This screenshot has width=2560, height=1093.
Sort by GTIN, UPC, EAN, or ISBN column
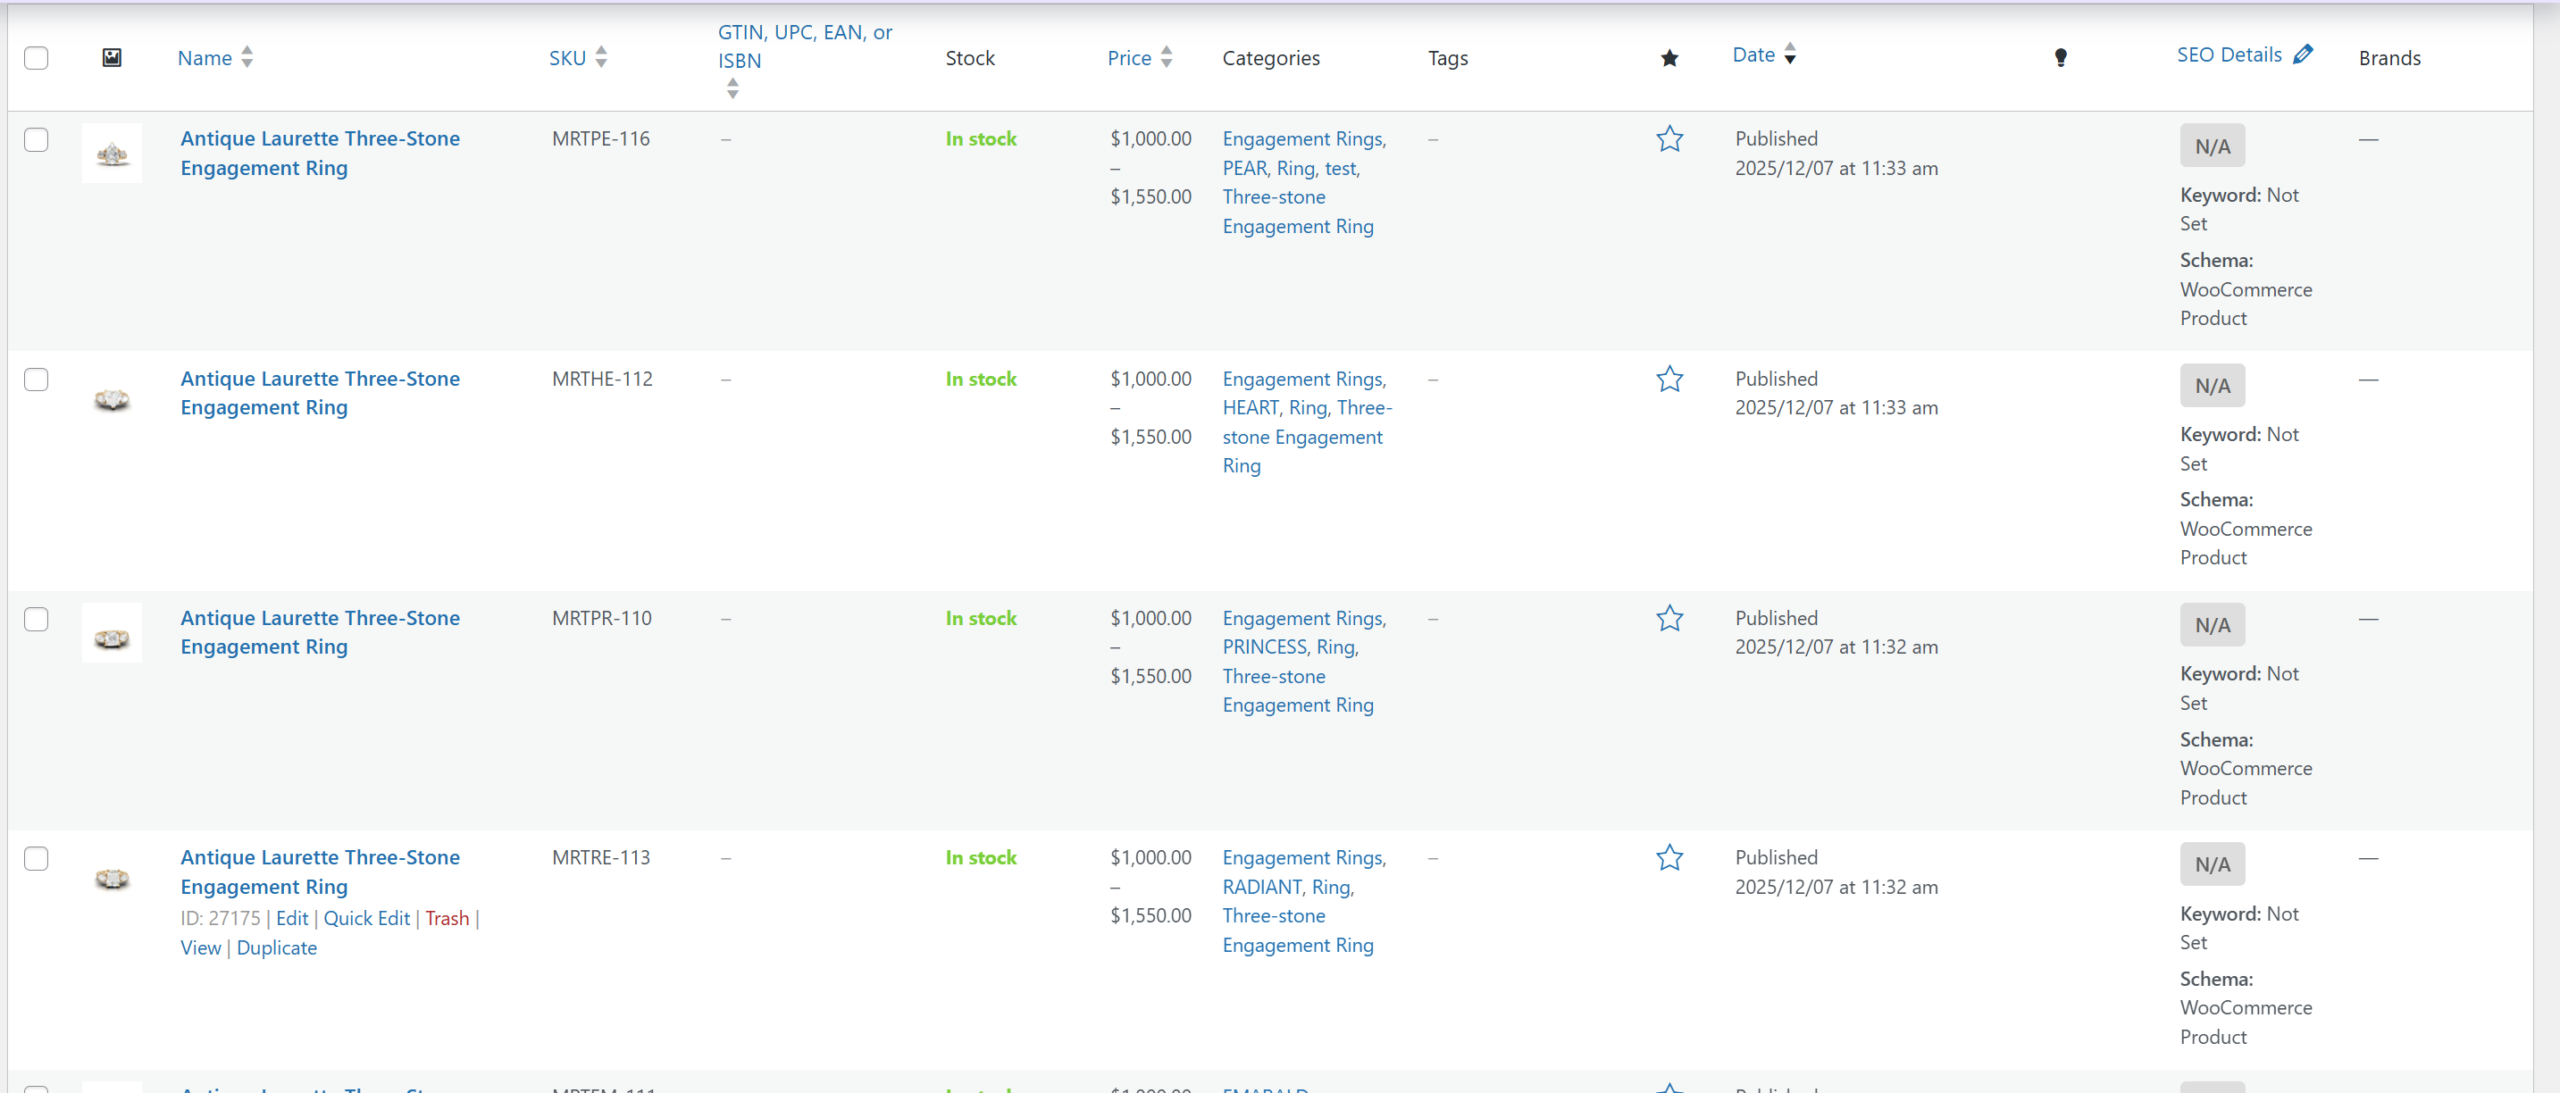coord(804,46)
